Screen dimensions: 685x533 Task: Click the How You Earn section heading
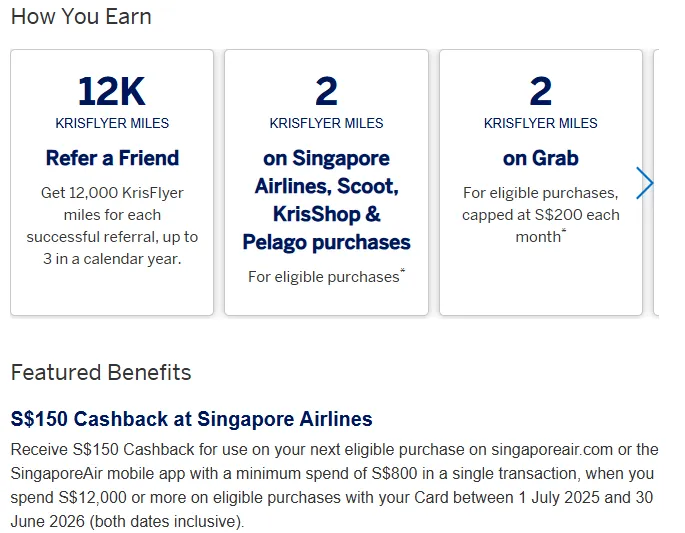(x=81, y=17)
